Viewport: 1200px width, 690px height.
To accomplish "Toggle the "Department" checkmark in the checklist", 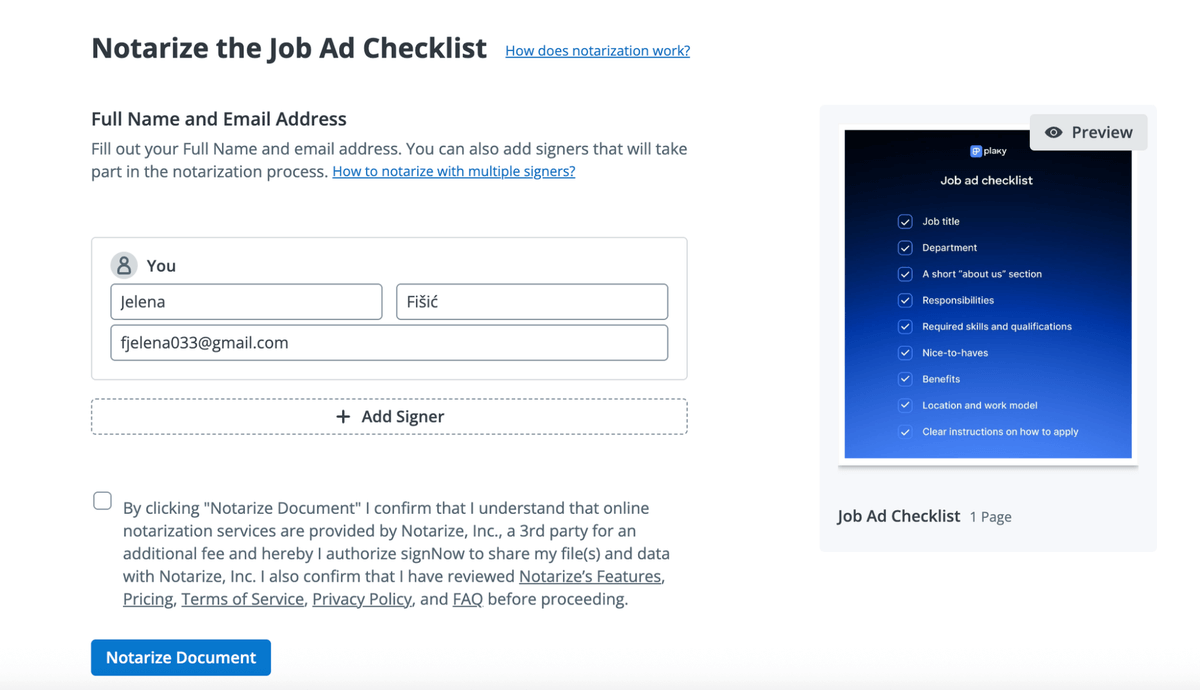I will click(904, 247).
